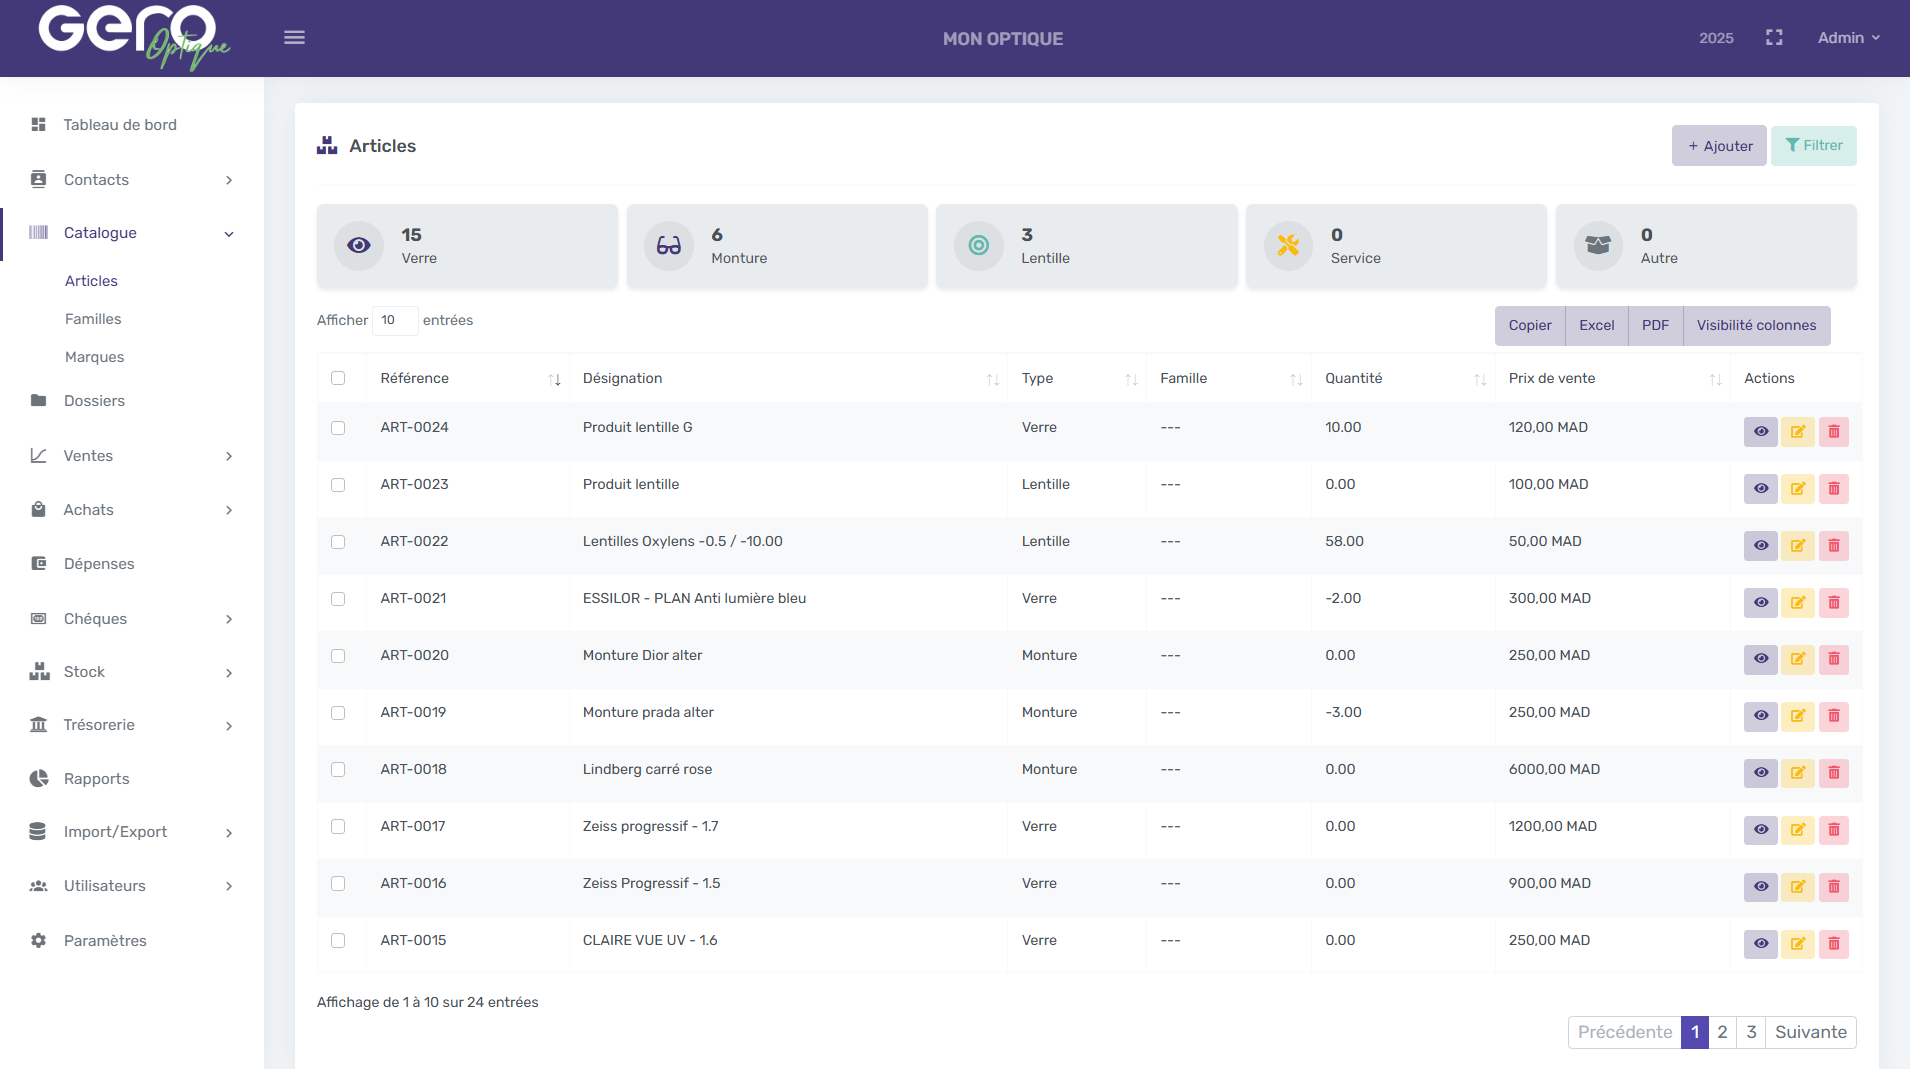
Task: Tick the checkbox next to ART-0015
Action: pyautogui.click(x=338, y=940)
